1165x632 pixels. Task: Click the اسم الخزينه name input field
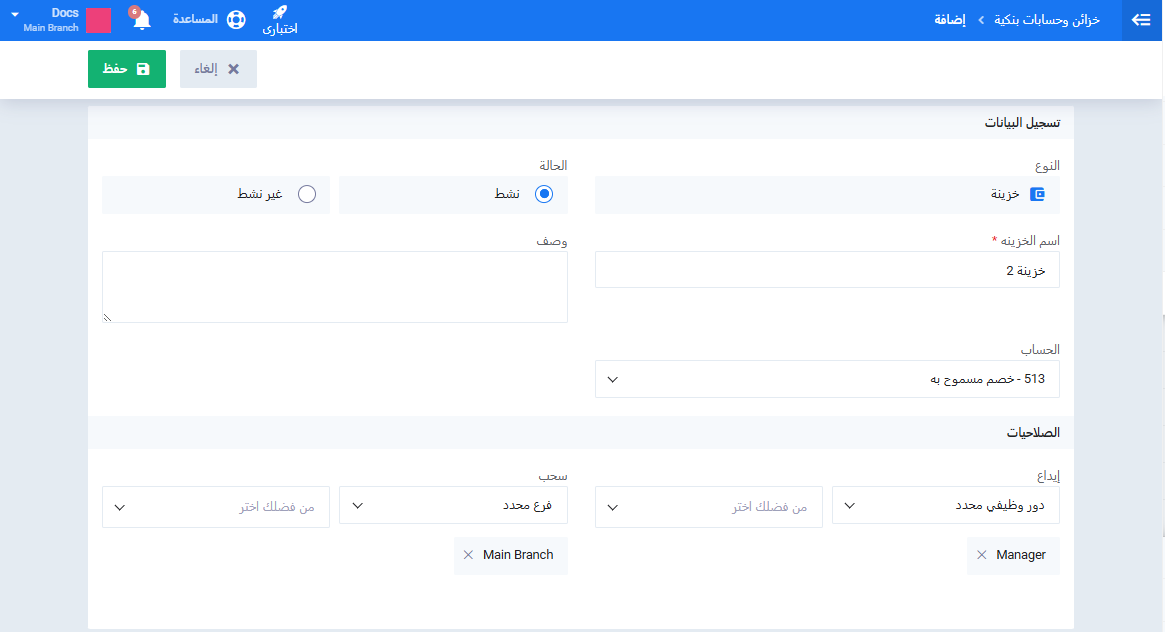tap(827, 270)
